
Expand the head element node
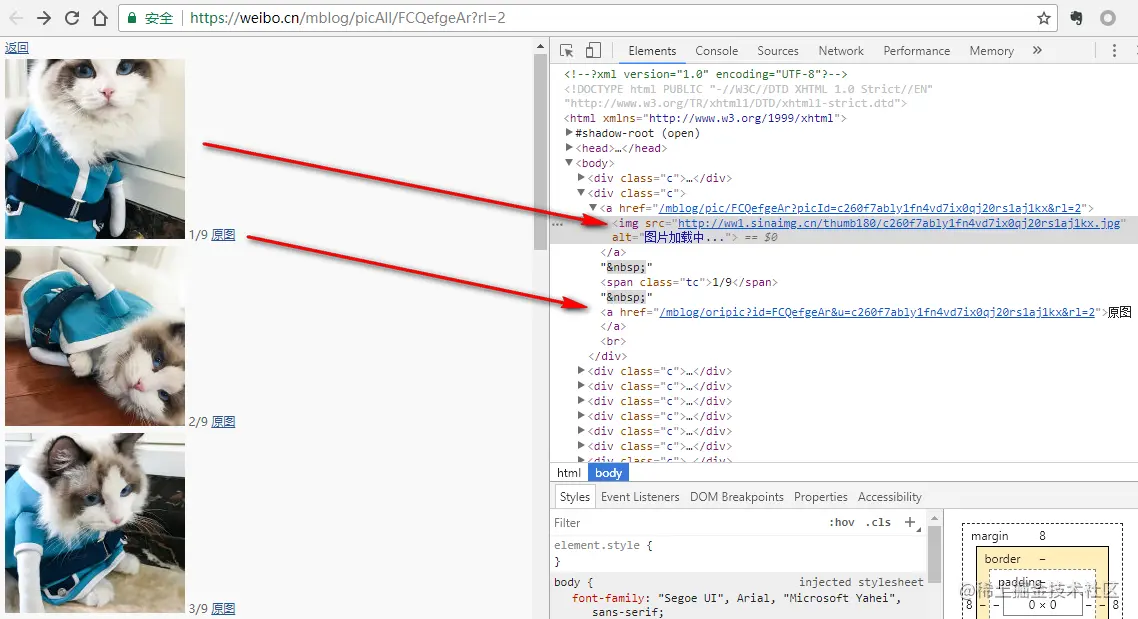[570, 147]
